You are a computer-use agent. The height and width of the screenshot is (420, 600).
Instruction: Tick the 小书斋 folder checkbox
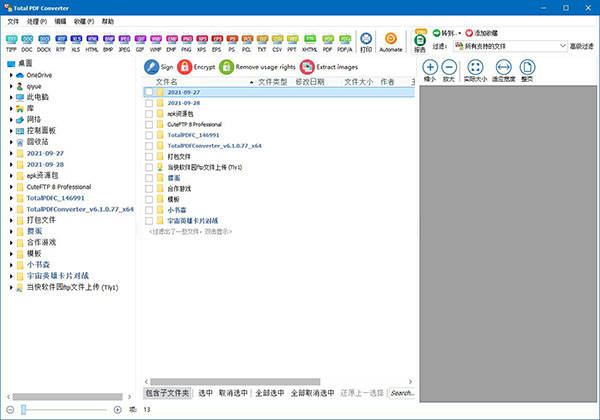tap(149, 210)
